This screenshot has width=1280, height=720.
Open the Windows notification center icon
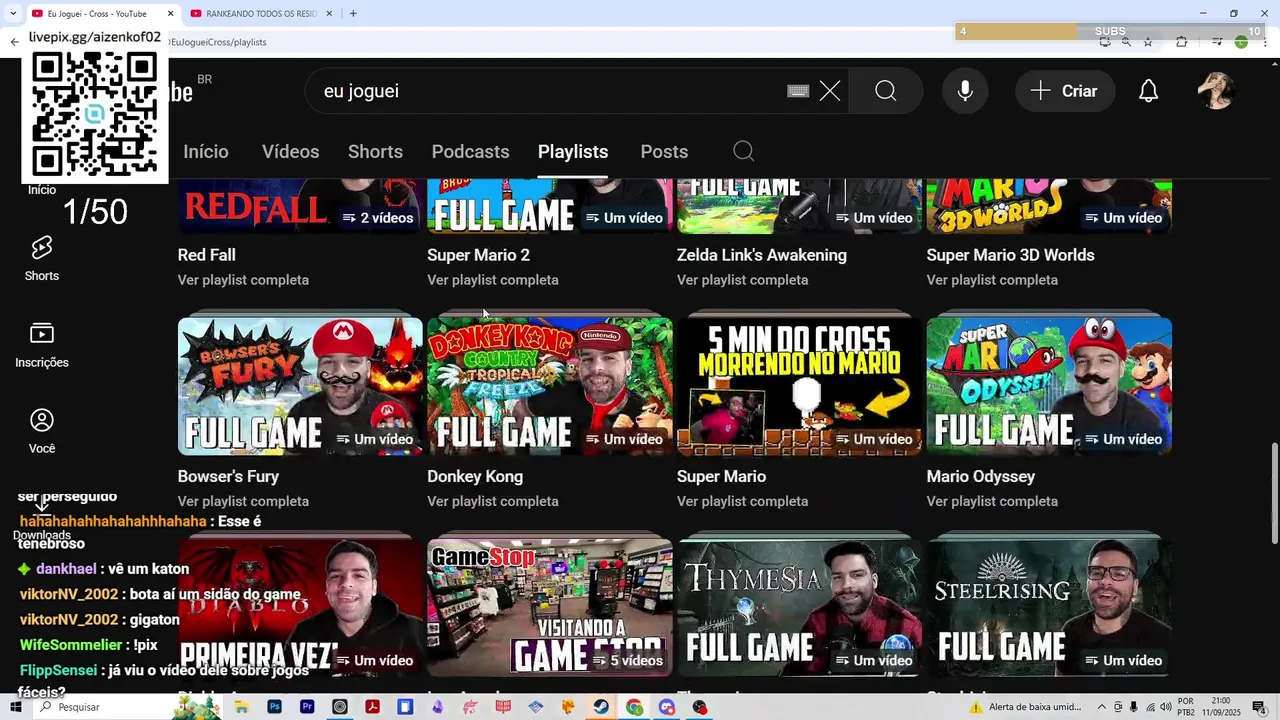point(1259,707)
